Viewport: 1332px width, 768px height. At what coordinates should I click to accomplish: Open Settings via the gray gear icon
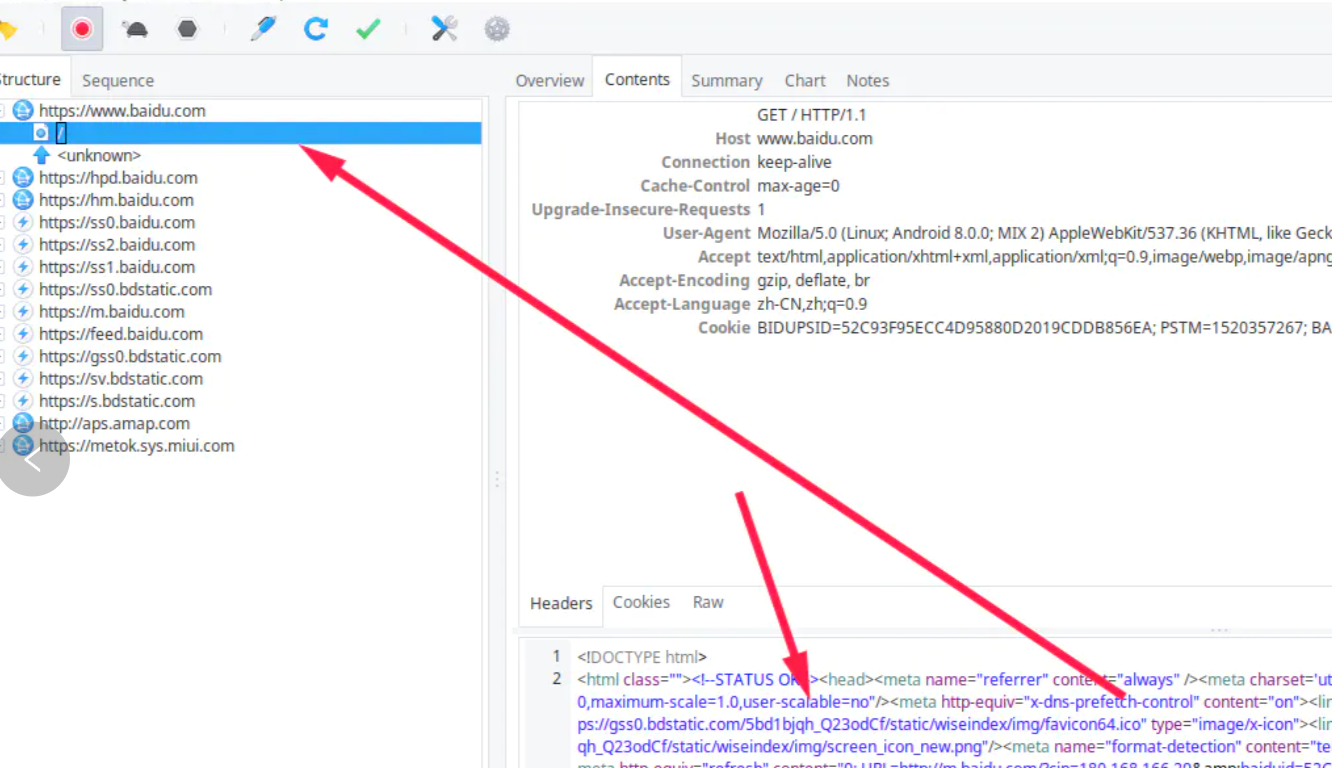tap(497, 29)
